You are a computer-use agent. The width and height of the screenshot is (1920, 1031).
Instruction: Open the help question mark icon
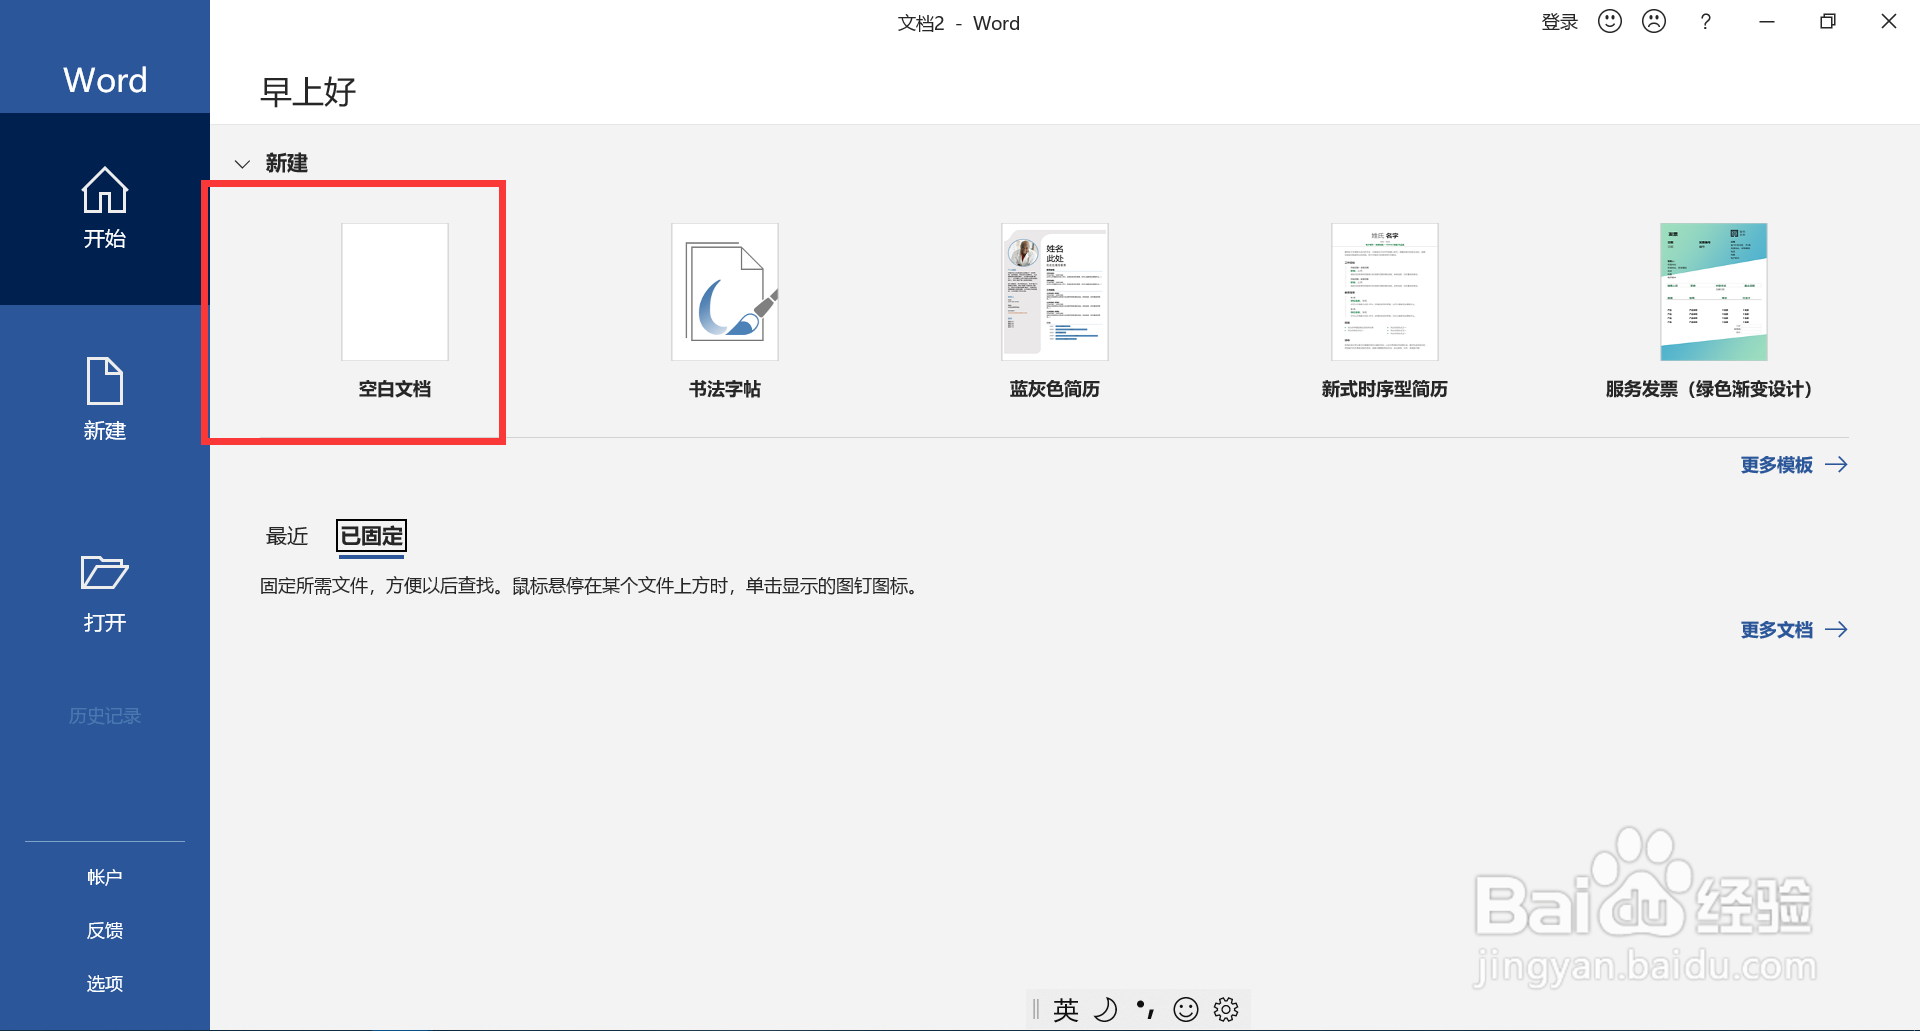[x=1706, y=22]
